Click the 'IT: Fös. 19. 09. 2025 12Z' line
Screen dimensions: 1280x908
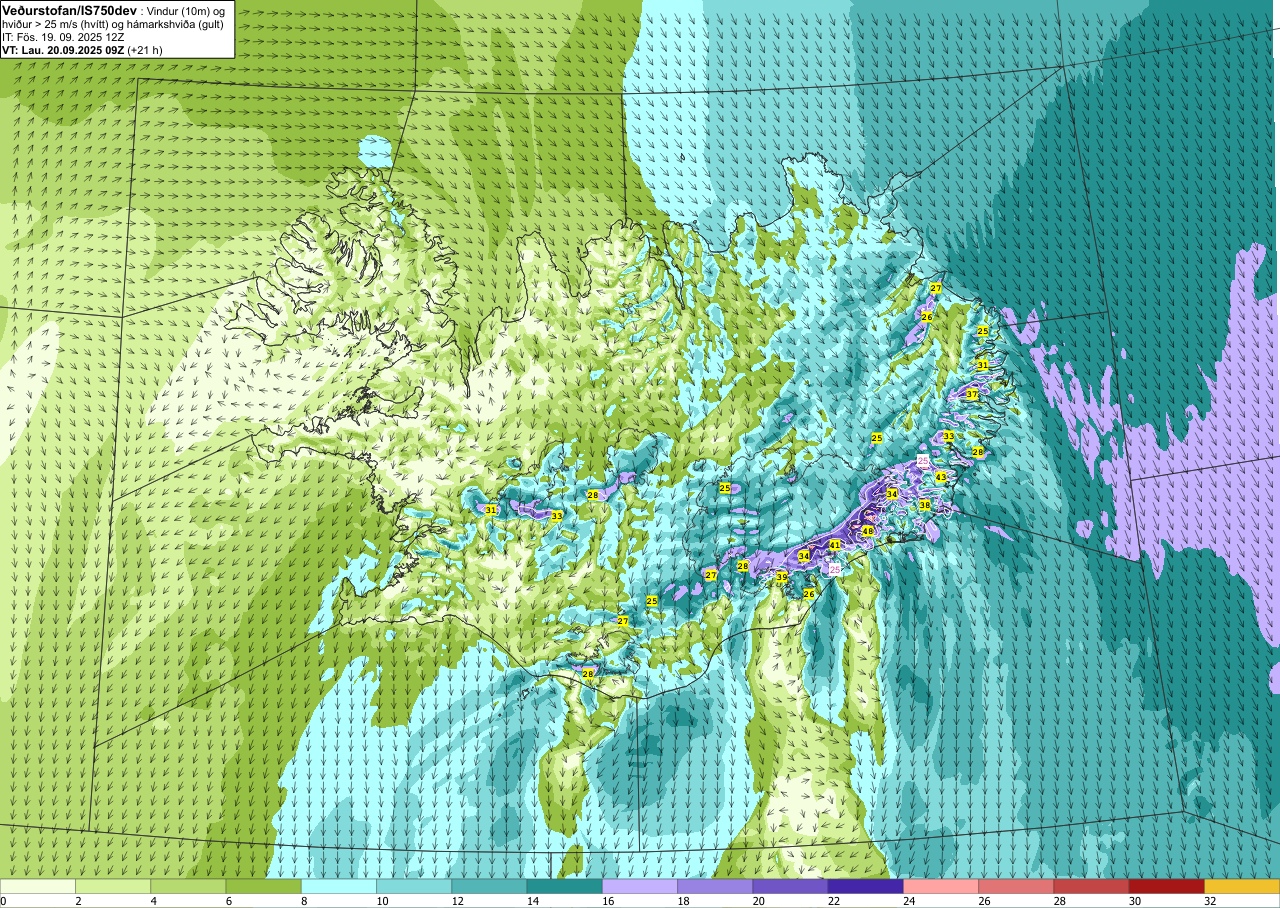[63, 37]
